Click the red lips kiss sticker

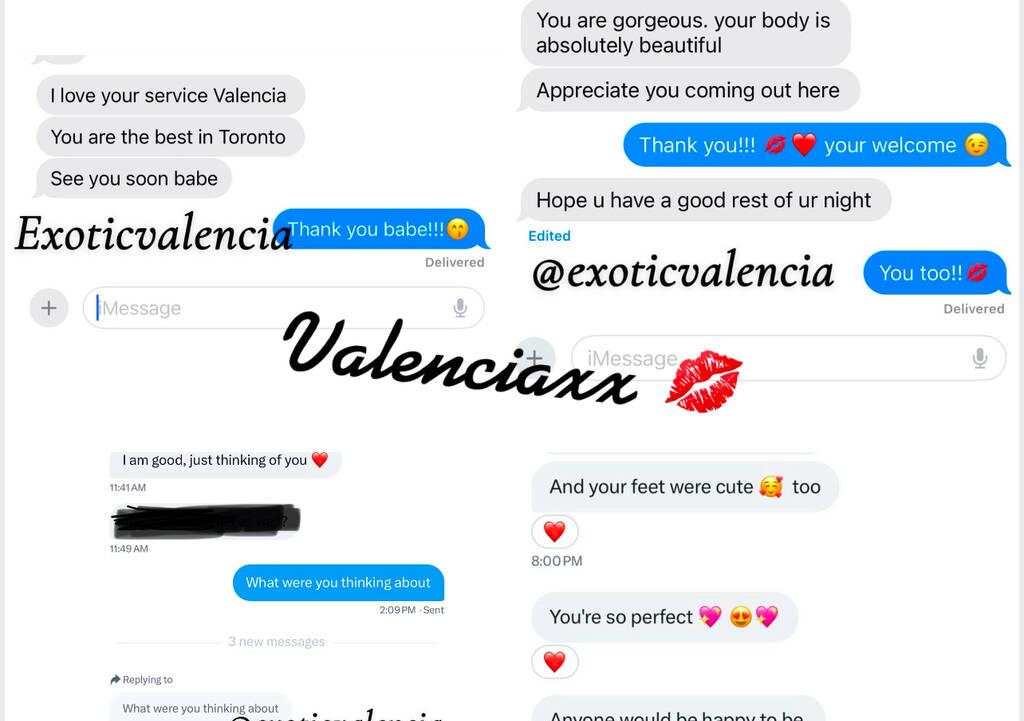[x=703, y=381]
